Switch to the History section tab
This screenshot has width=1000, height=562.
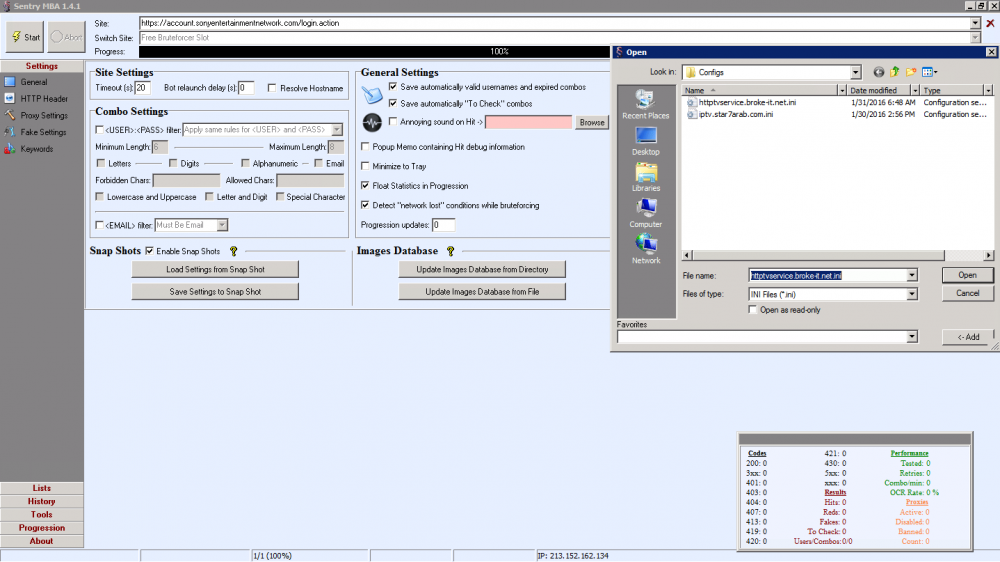(x=42, y=501)
